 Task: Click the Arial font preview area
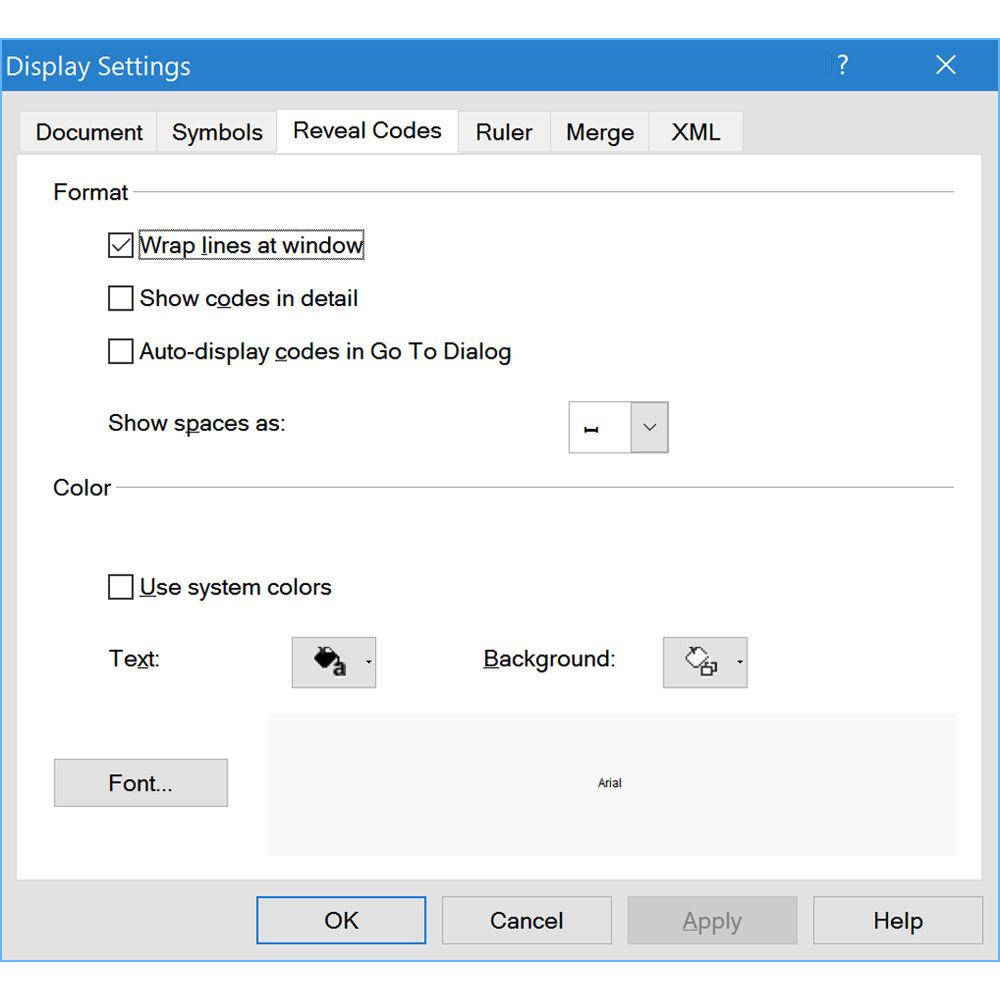tap(610, 784)
